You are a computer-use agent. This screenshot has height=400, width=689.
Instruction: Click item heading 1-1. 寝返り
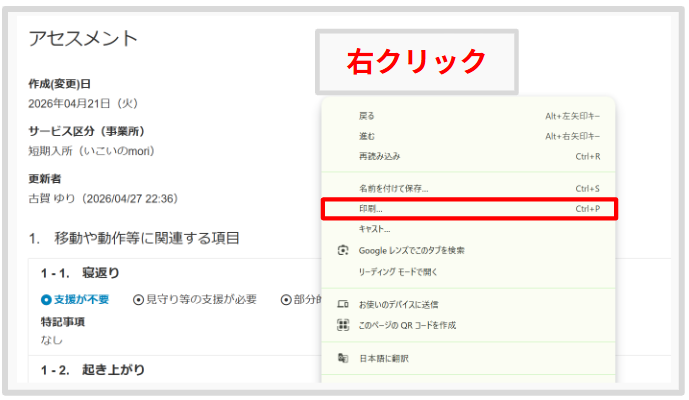(x=80, y=273)
